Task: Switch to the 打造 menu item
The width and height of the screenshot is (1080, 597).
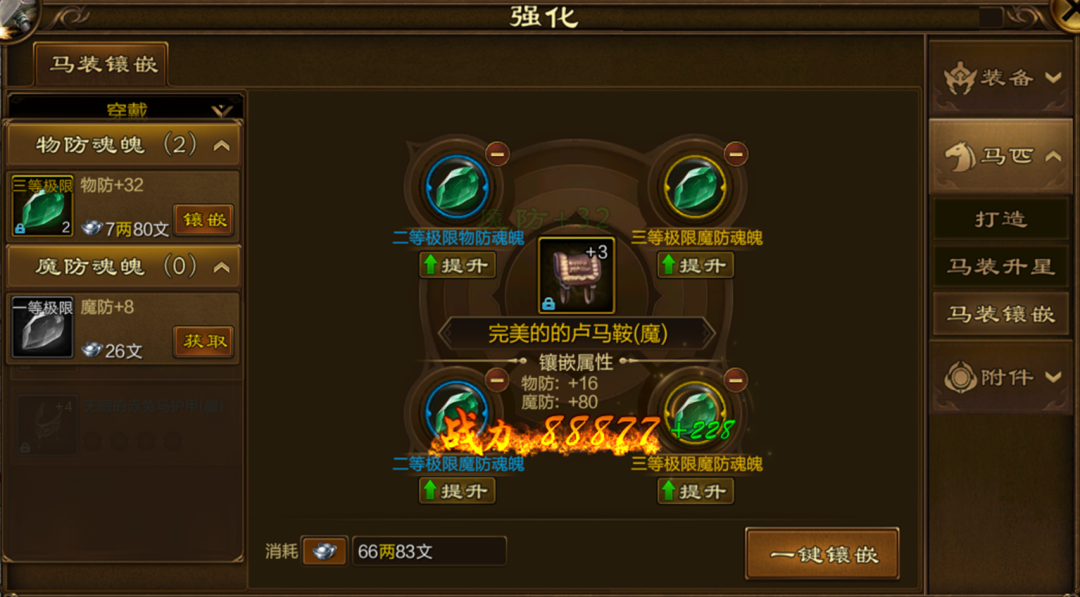Action: (1001, 219)
